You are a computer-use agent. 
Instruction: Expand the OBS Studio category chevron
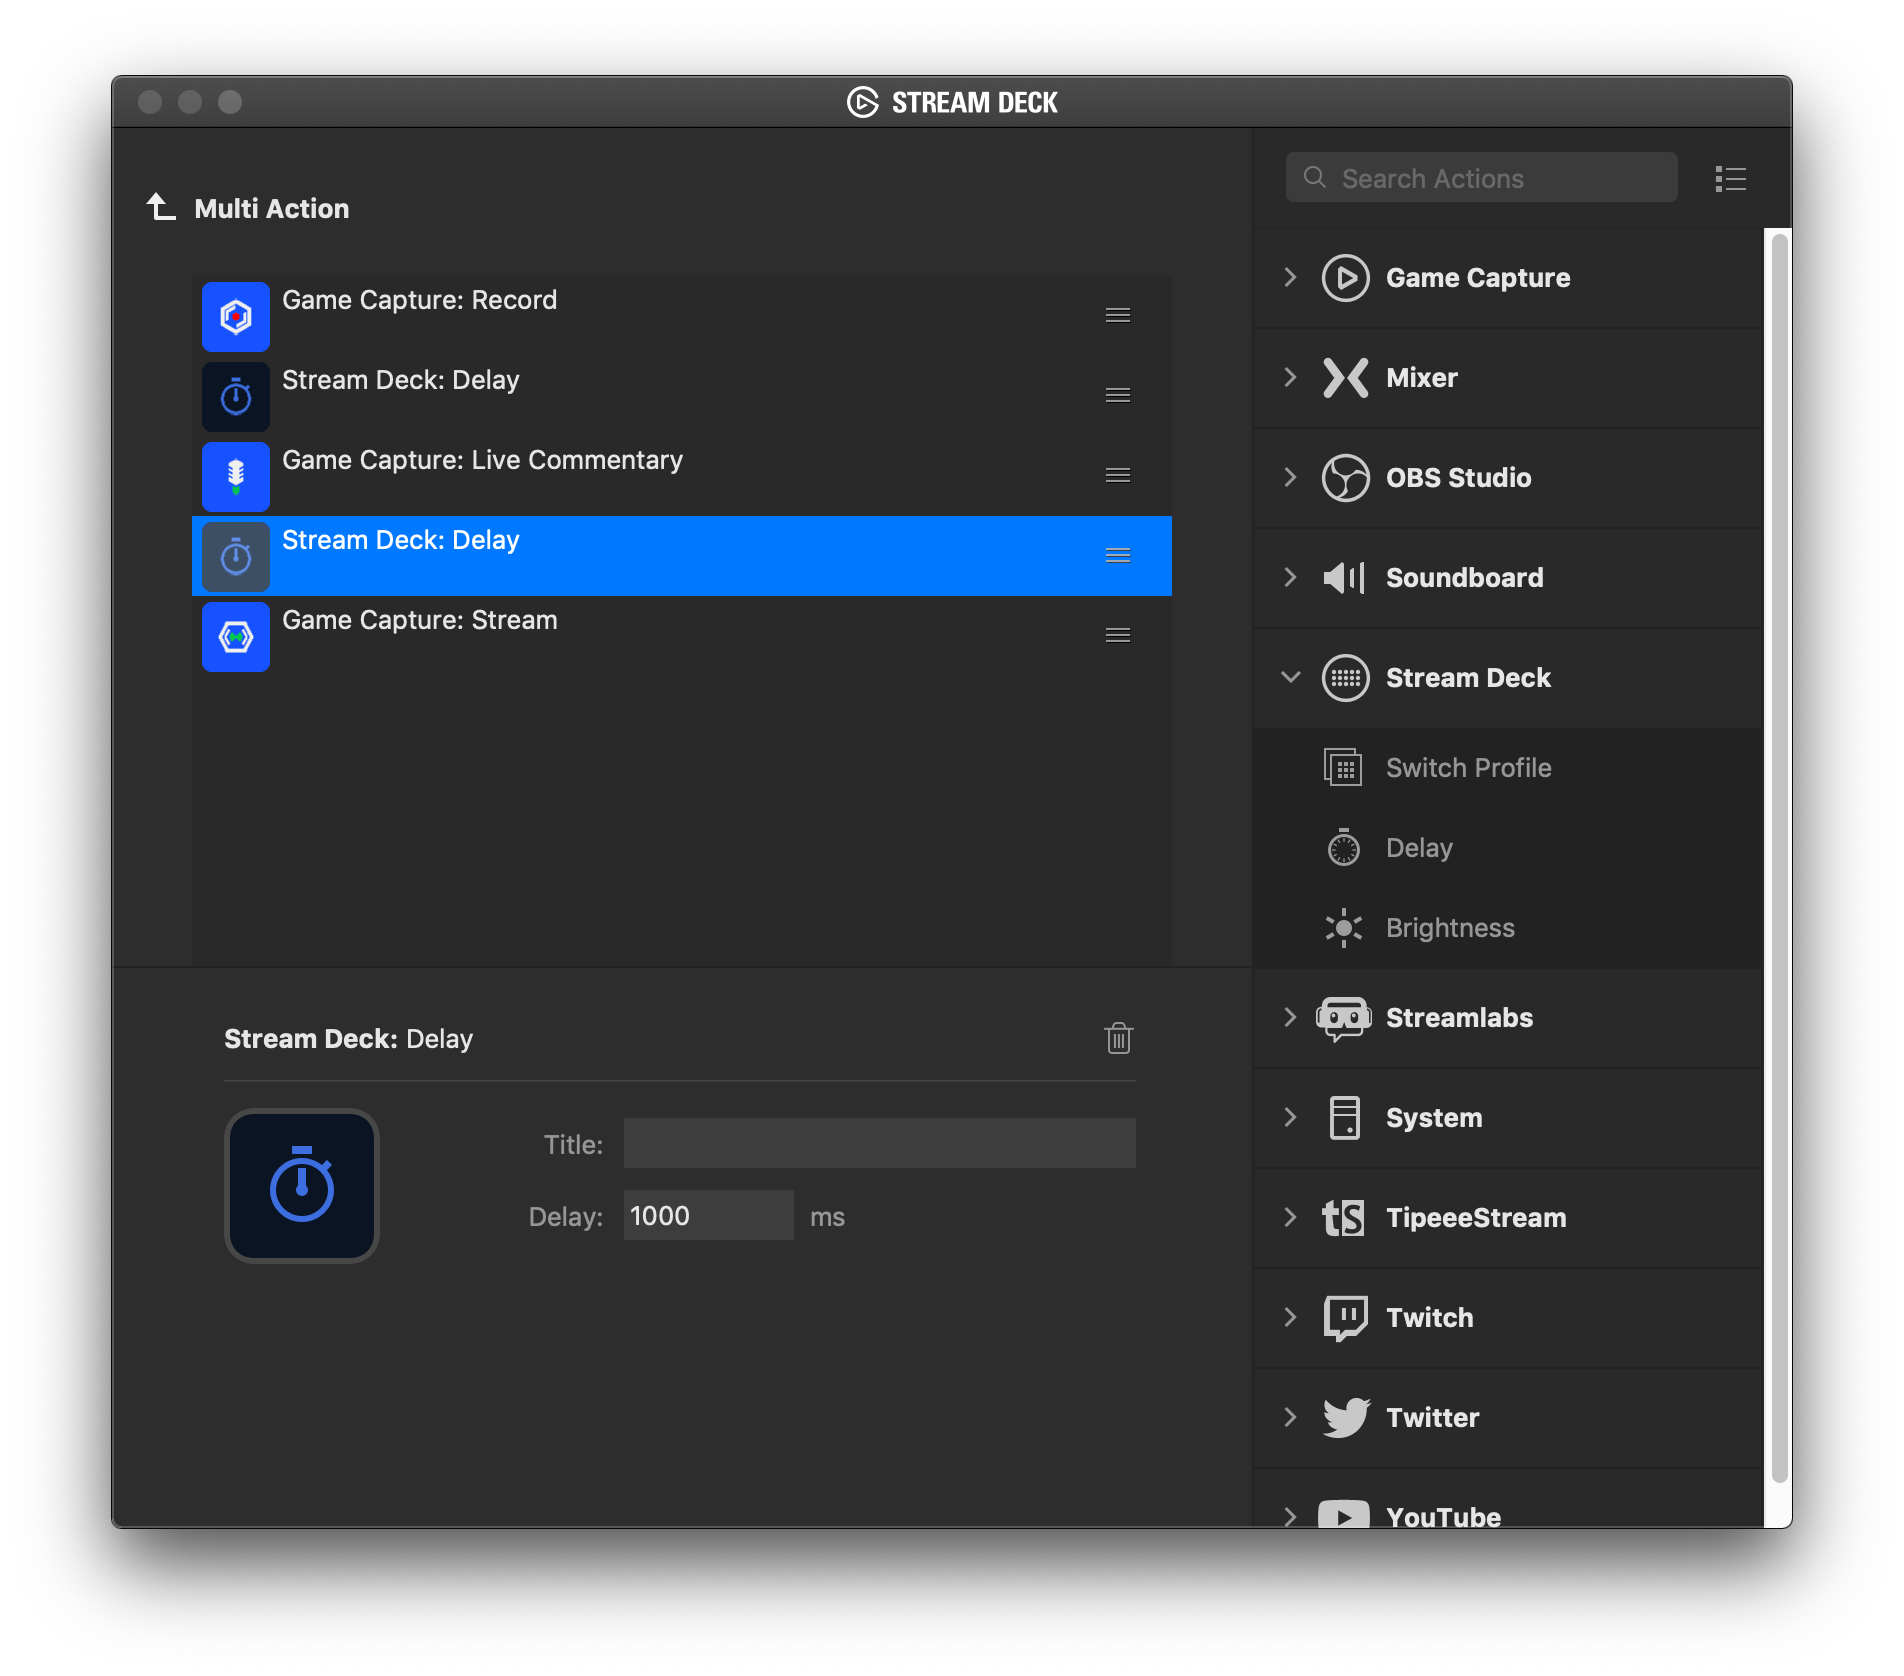[x=1290, y=477]
